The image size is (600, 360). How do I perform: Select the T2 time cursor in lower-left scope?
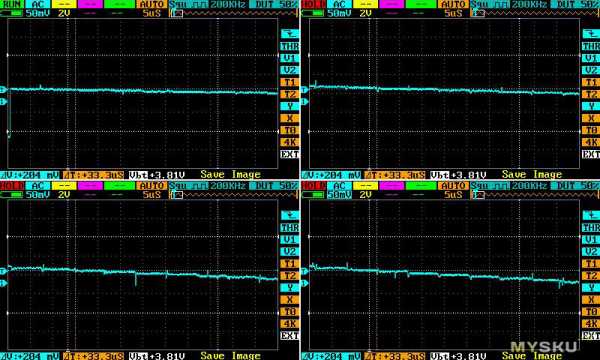[290, 275]
